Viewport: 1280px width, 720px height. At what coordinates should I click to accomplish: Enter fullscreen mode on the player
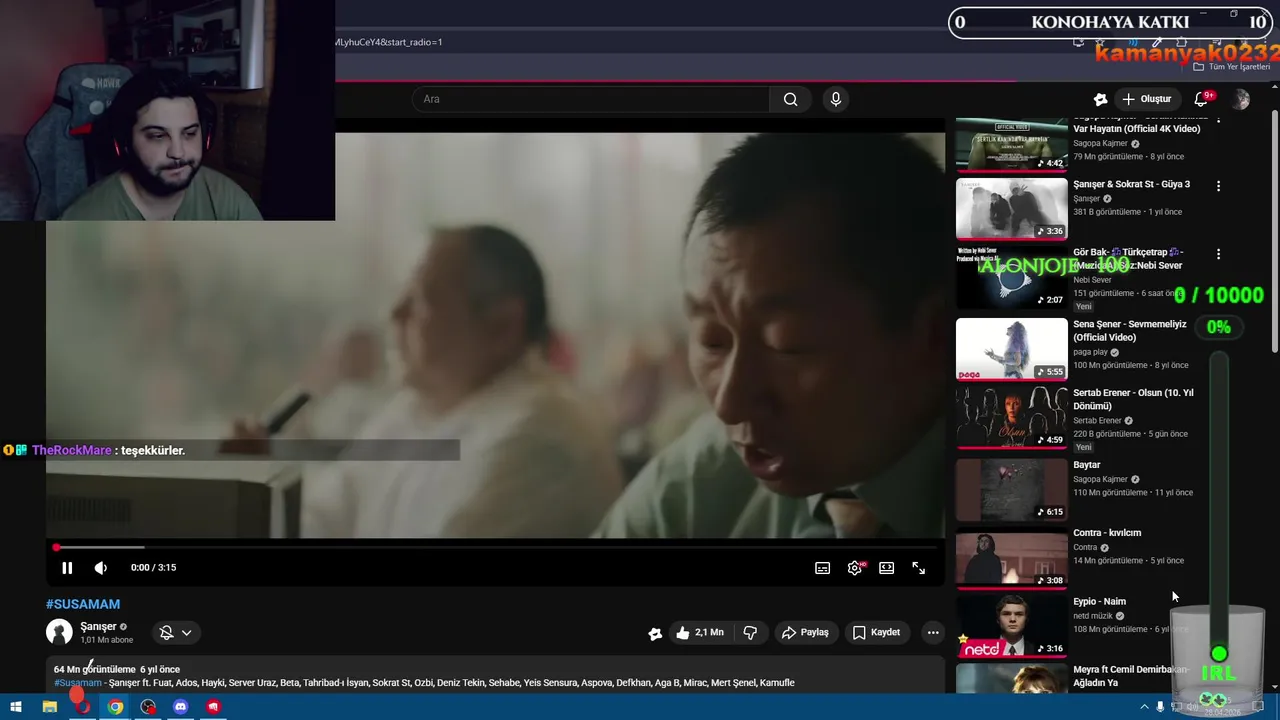[918, 568]
